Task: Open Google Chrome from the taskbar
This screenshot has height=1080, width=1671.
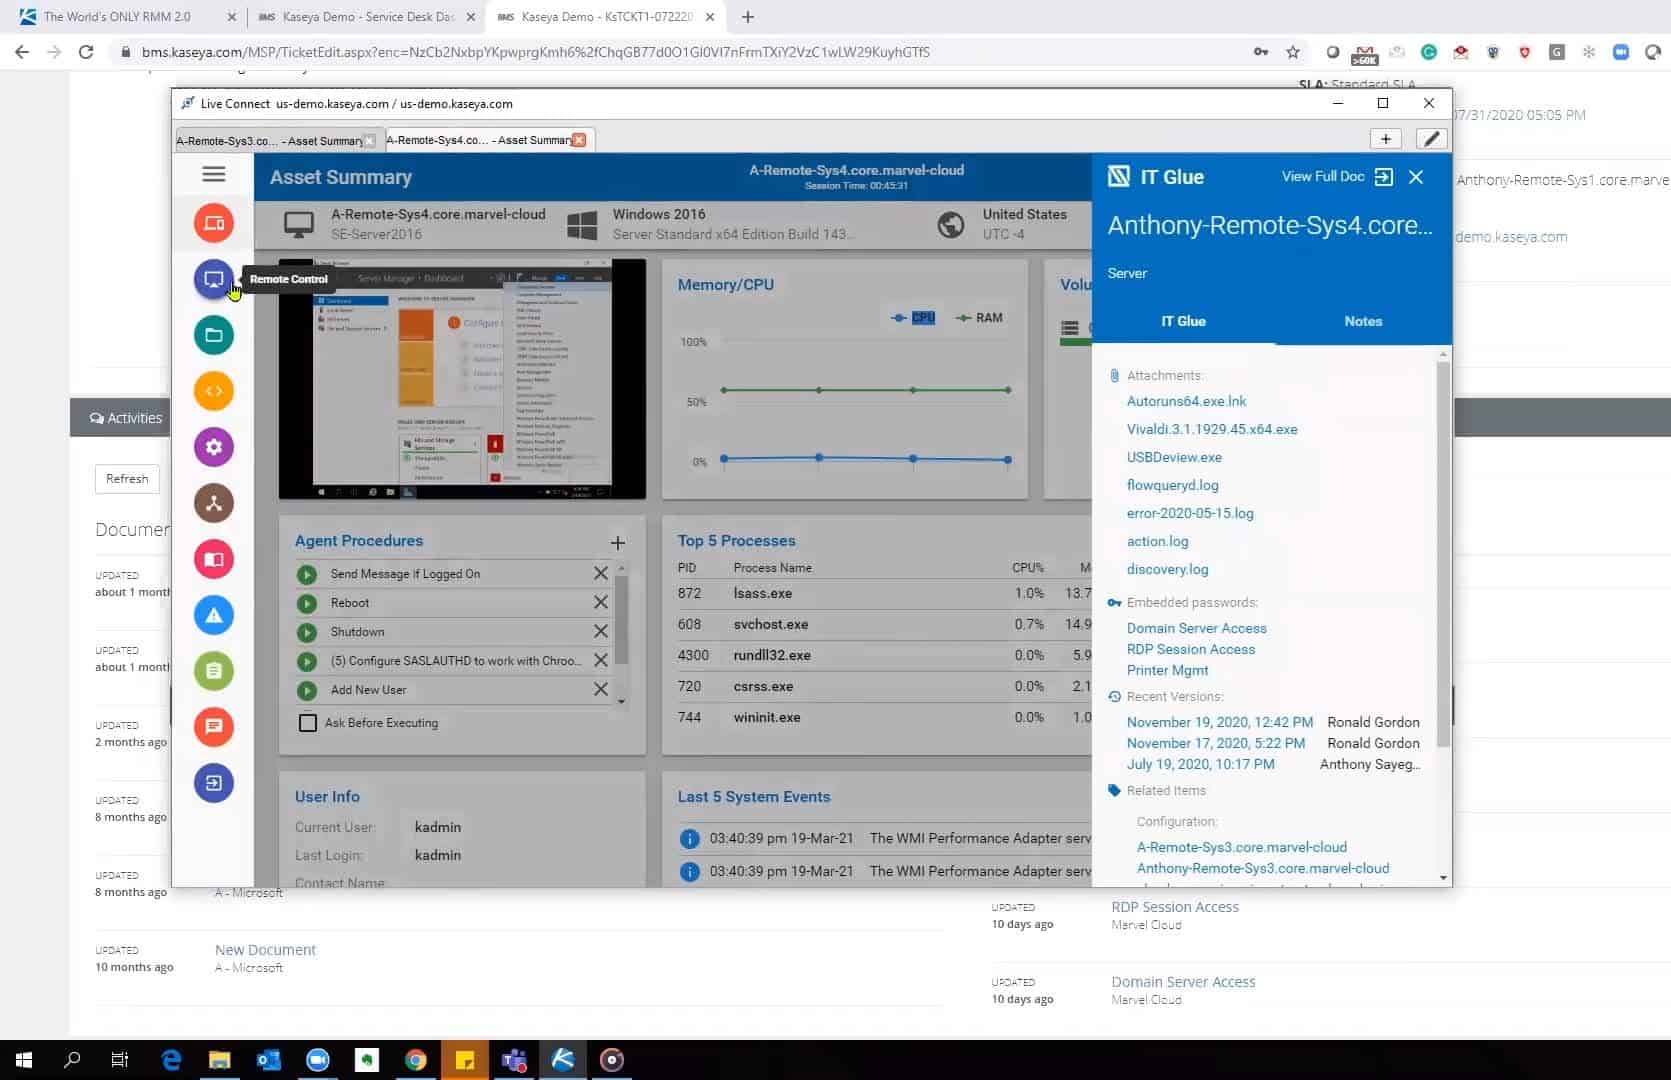Action: (x=416, y=1060)
